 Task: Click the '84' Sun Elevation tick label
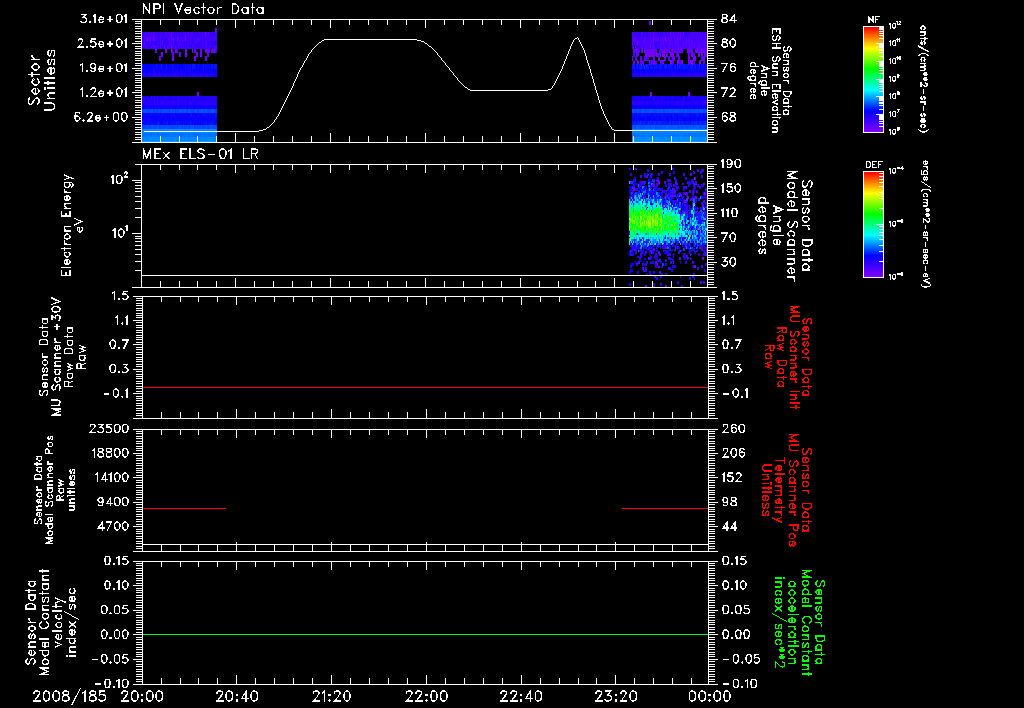point(729,19)
